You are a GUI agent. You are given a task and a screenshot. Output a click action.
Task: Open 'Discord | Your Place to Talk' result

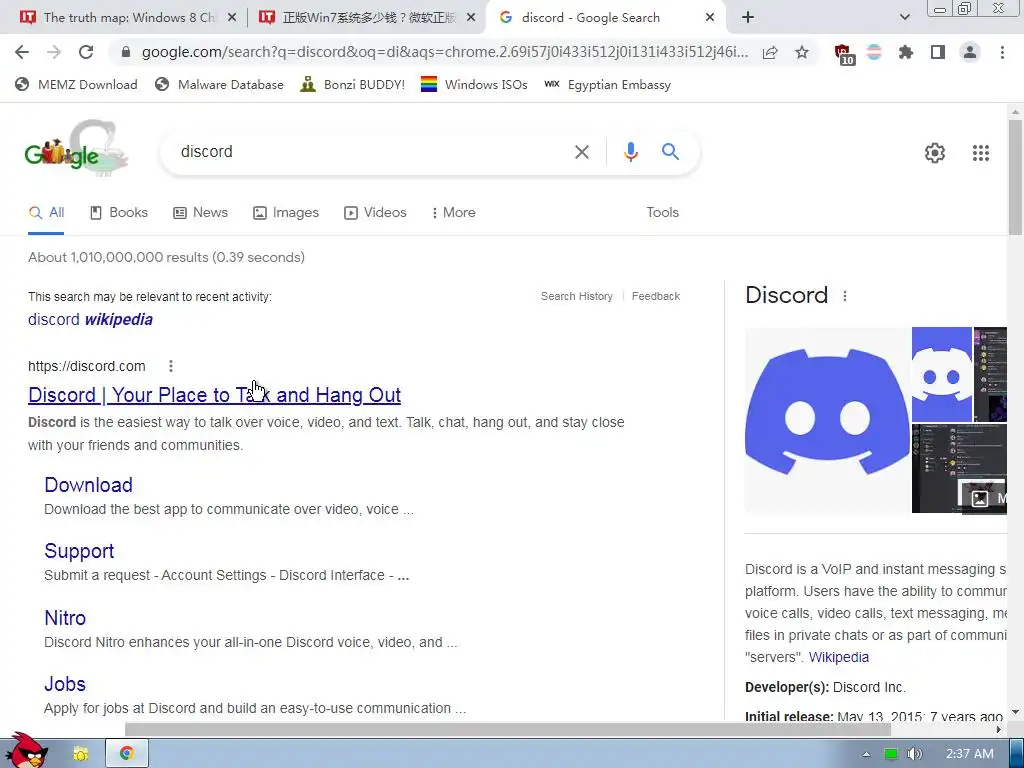(x=214, y=395)
